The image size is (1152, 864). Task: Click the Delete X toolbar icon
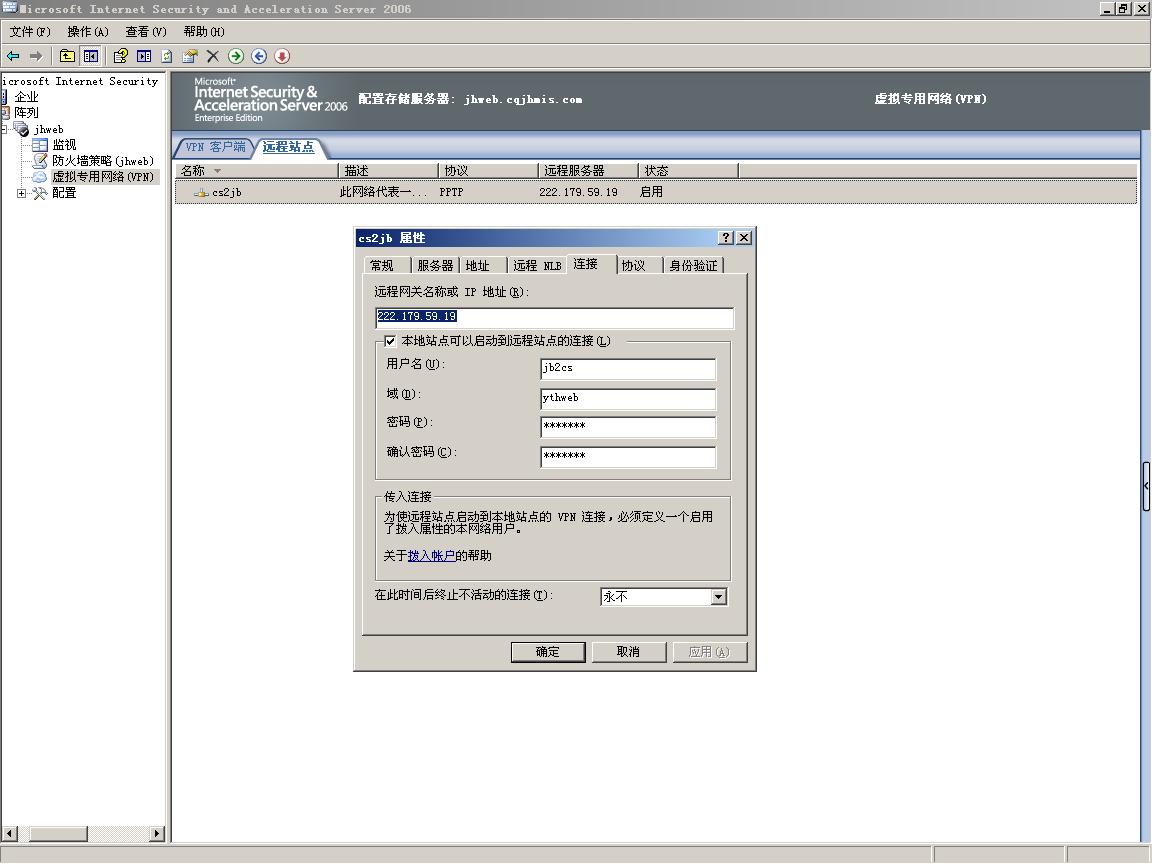[x=213, y=56]
